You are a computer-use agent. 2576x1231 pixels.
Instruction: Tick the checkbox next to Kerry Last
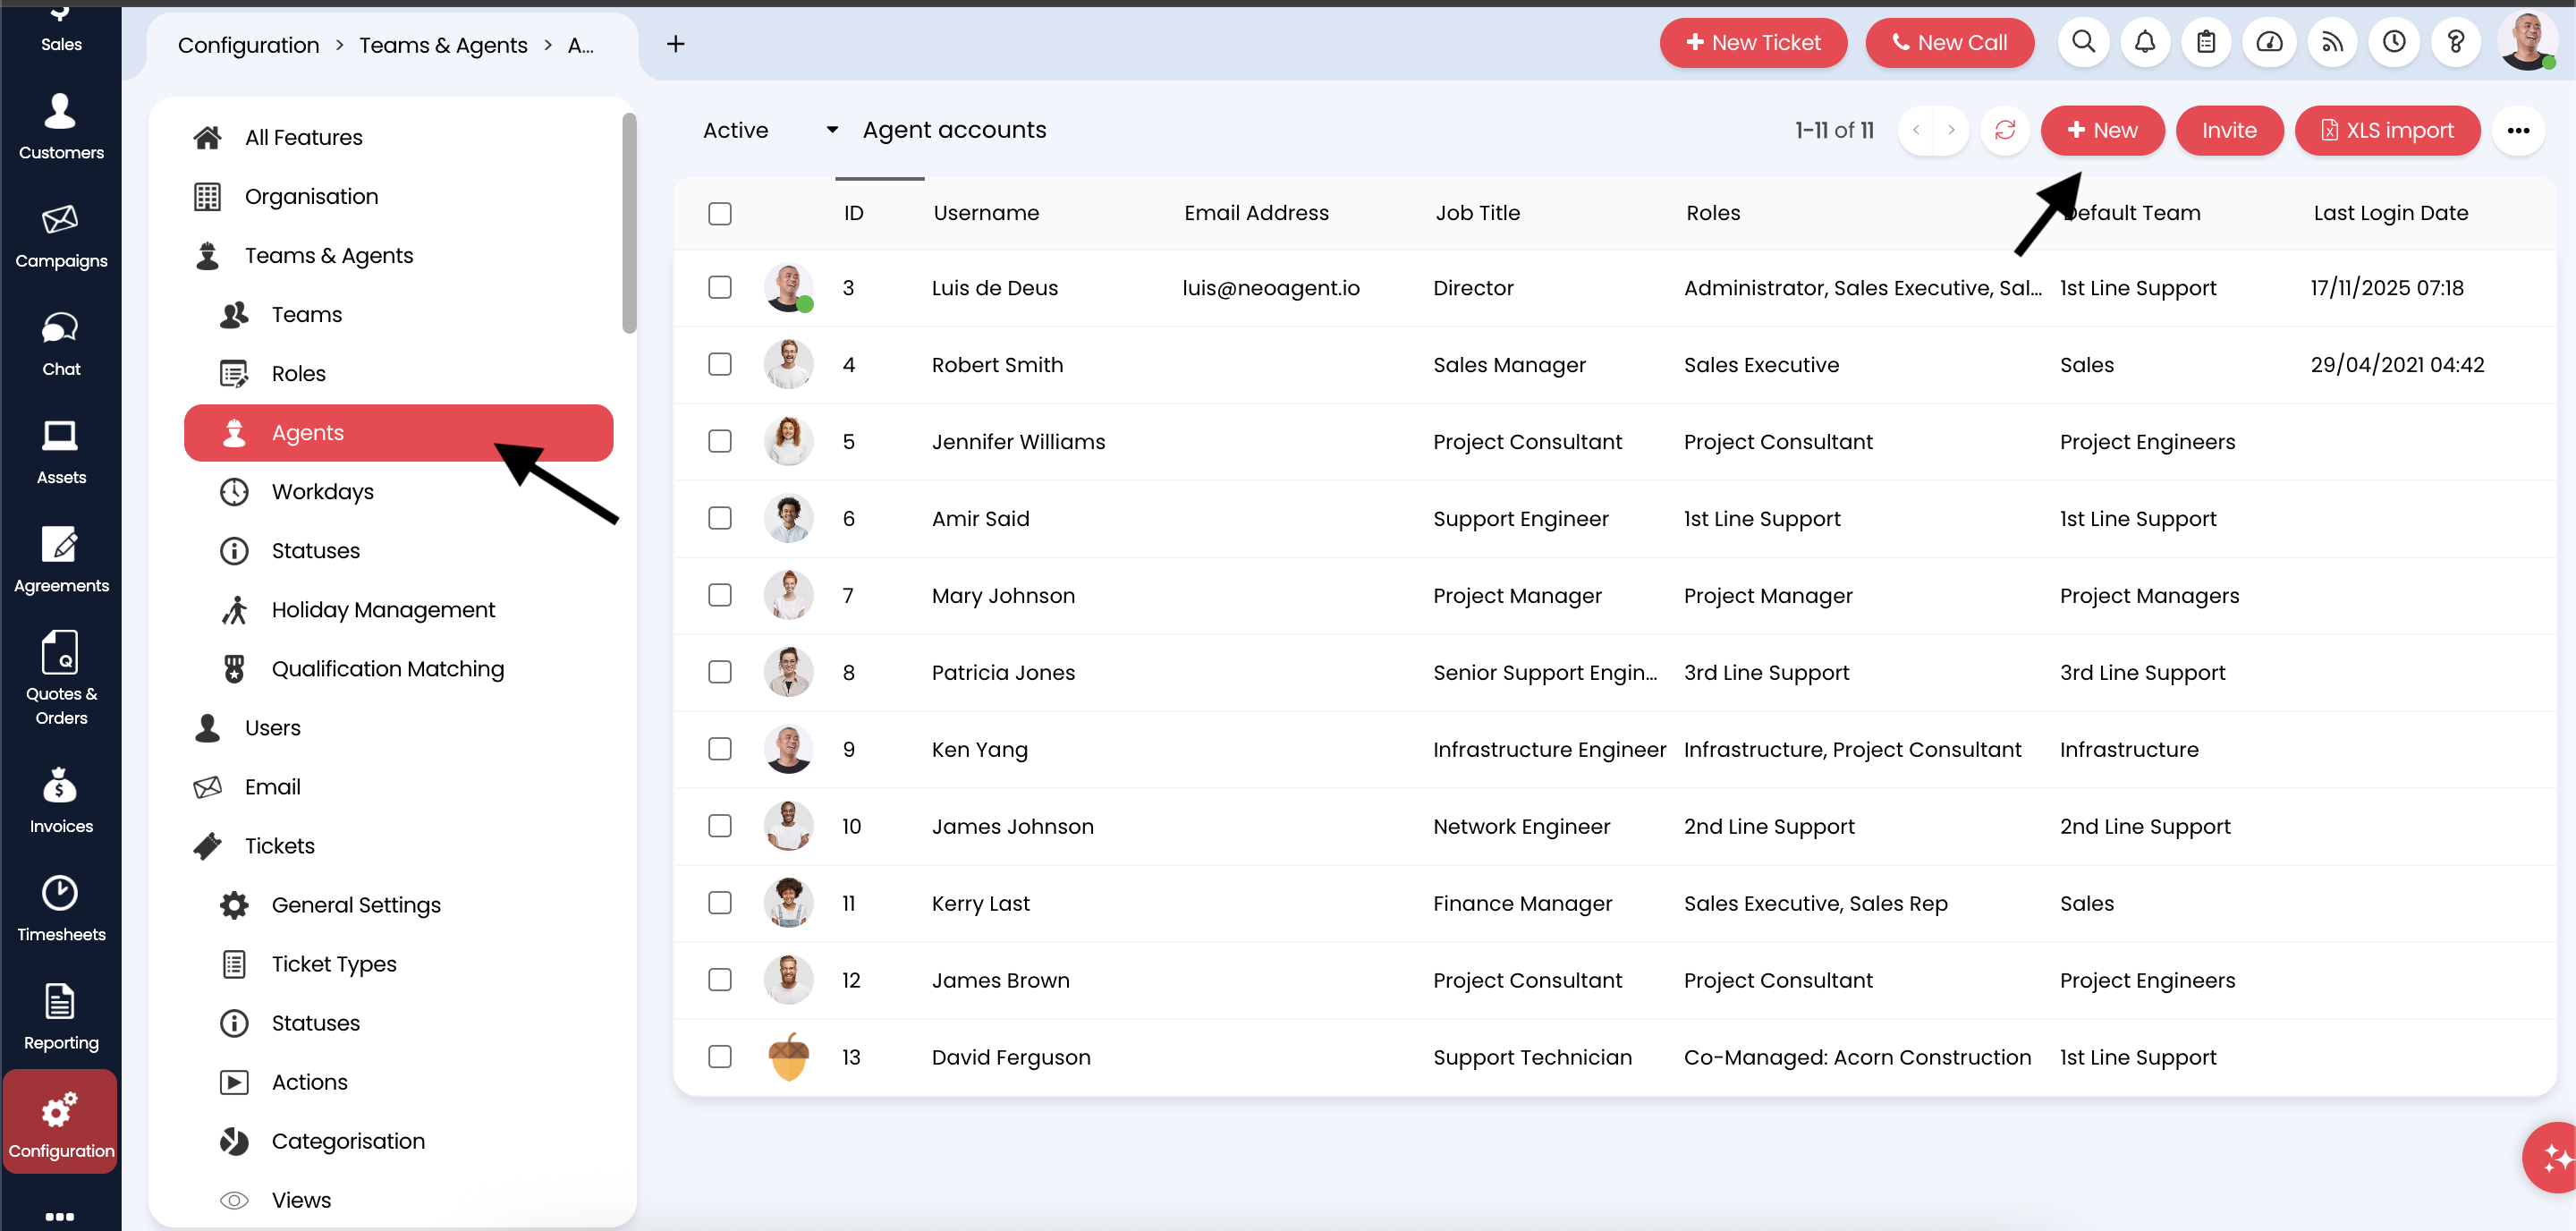pyautogui.click(x=720, y=903)
